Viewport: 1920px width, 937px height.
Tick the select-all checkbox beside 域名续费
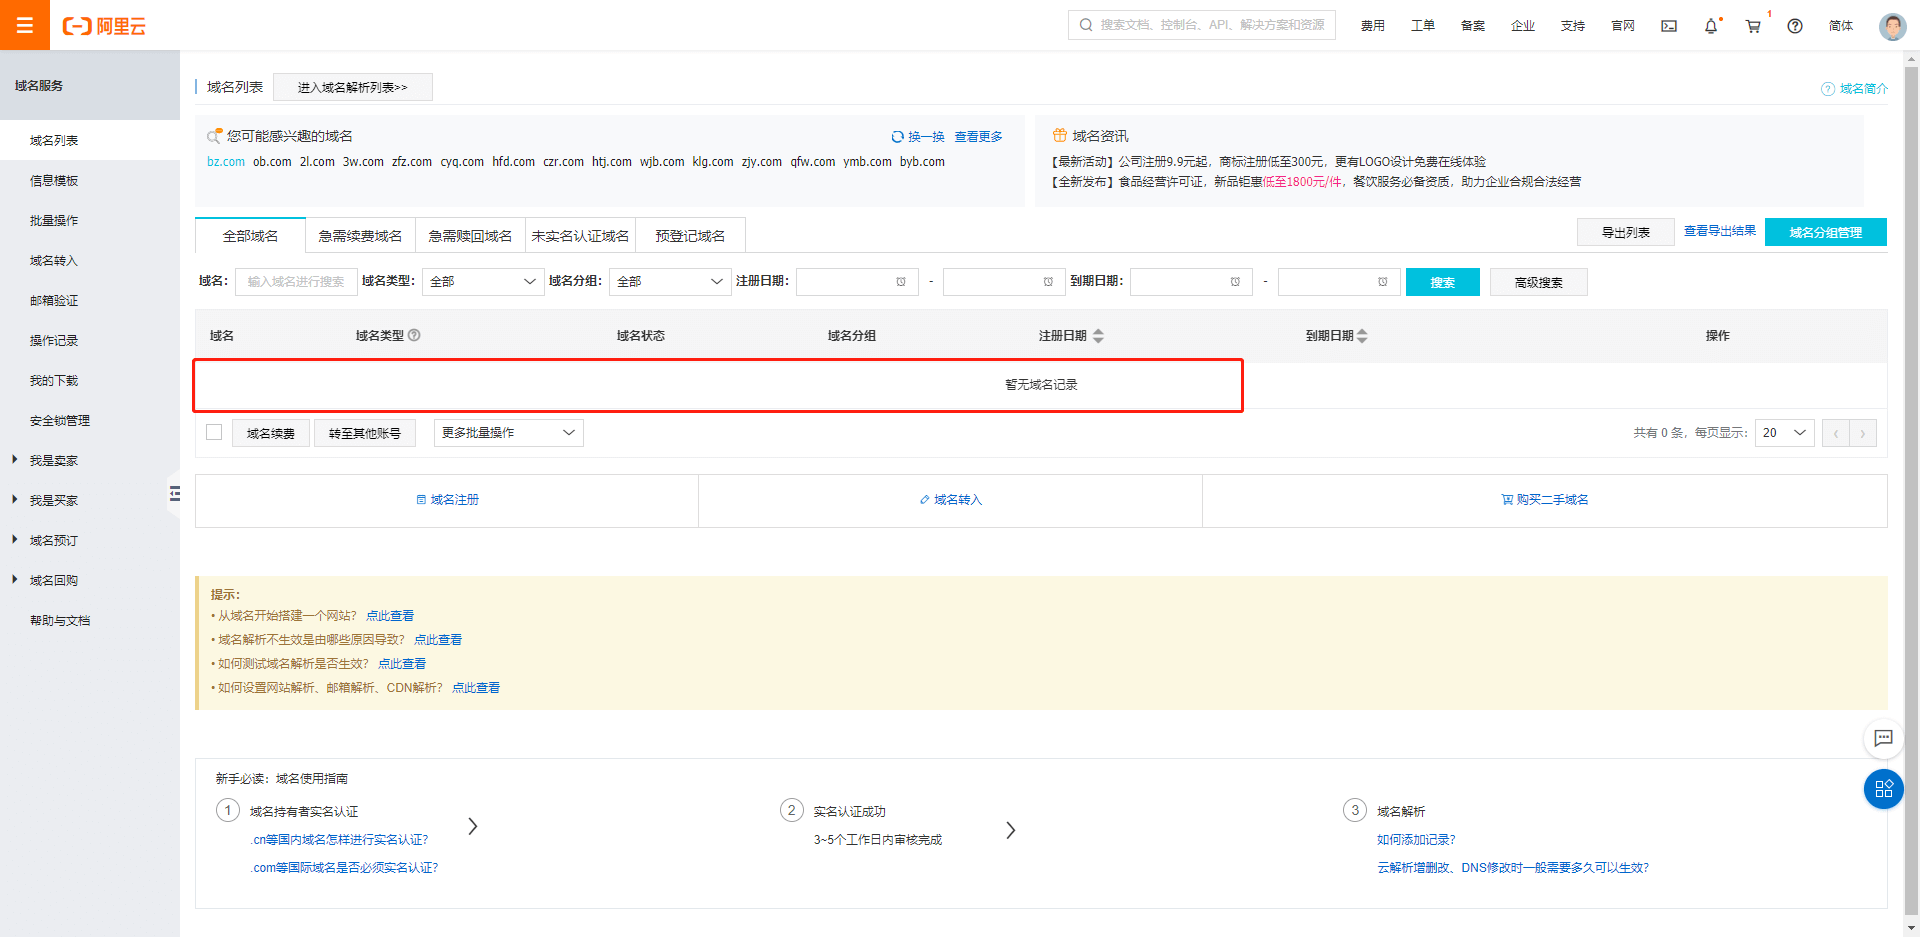pyautogui.click(x=214, y=432)
